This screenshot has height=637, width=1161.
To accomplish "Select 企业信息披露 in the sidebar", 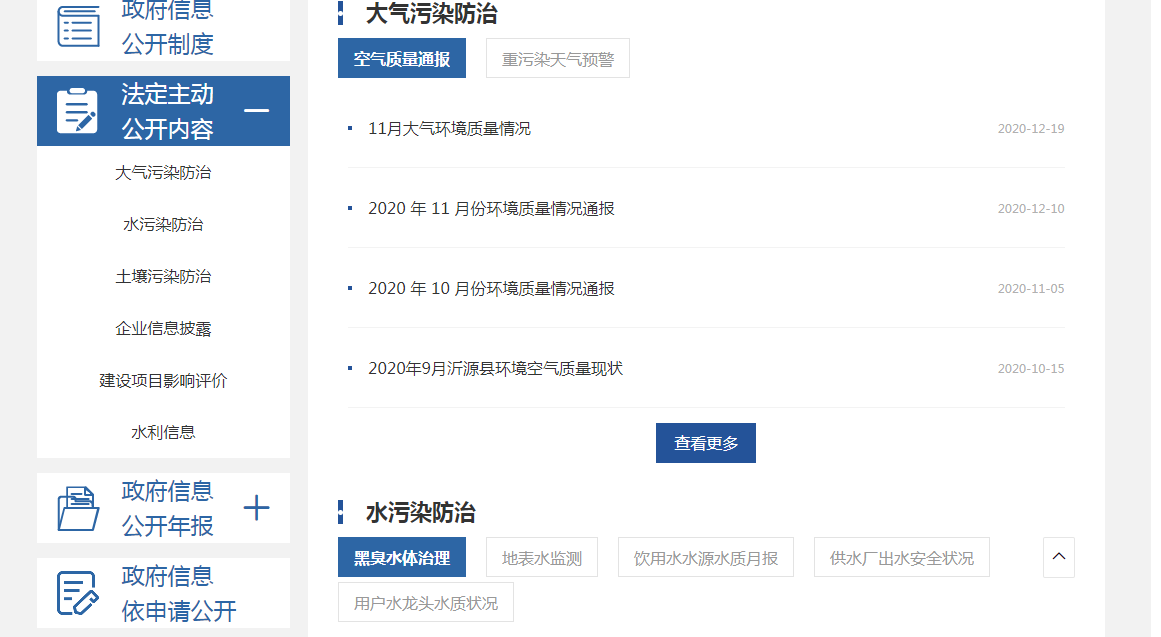I will point(163,329).
